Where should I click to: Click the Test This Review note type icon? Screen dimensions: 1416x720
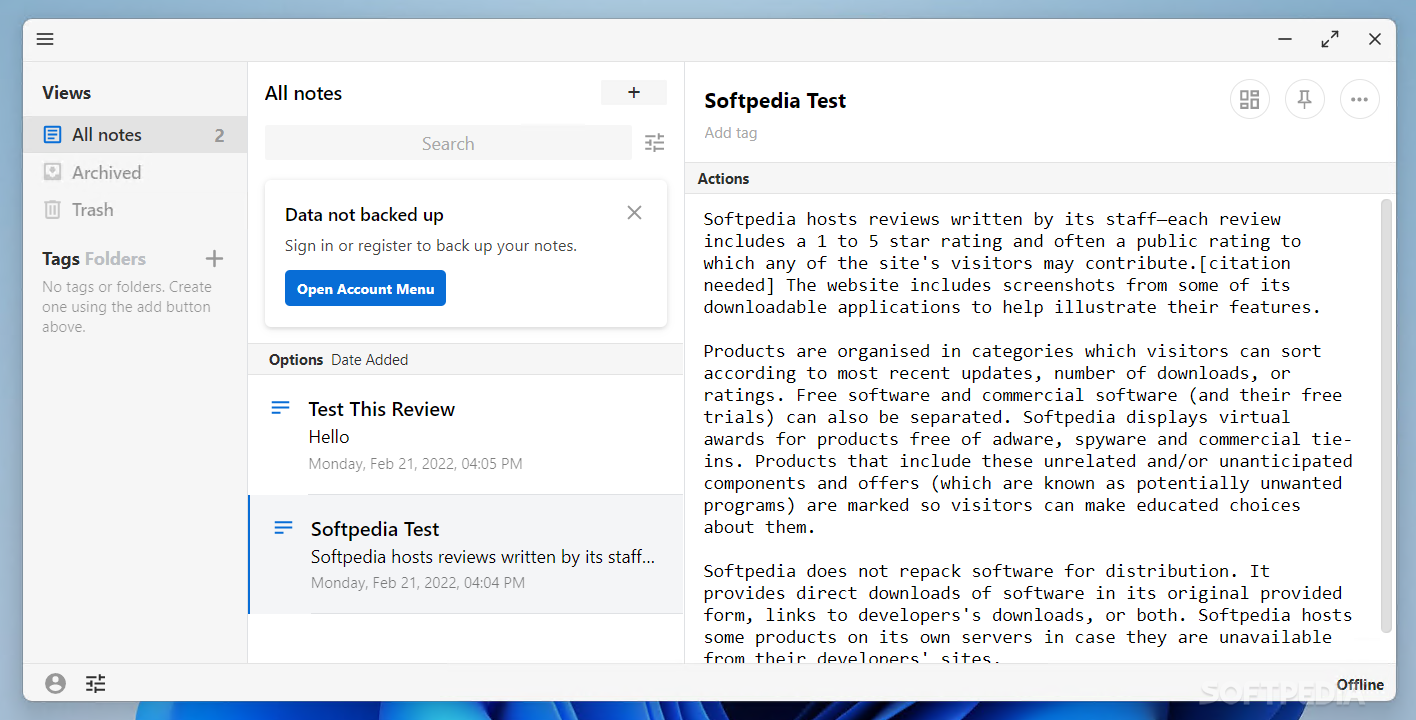(x=280, y=408)
